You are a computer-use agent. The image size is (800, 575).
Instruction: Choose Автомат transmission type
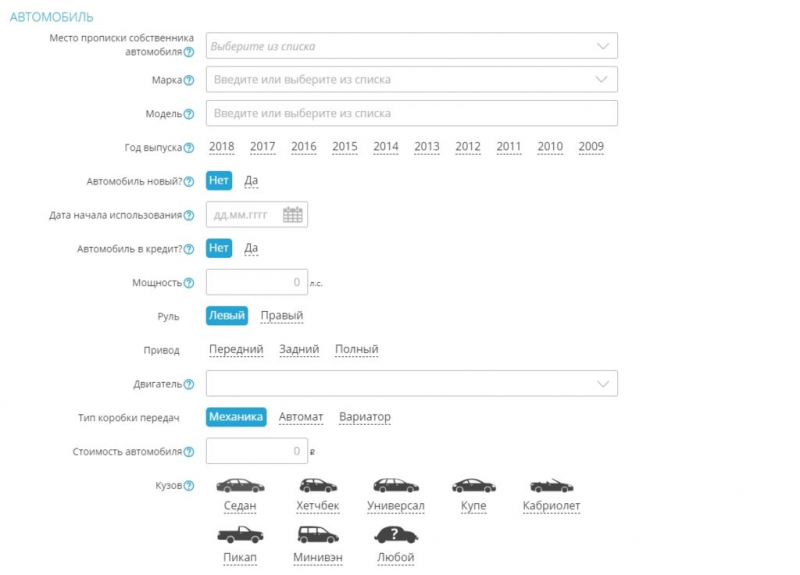click(301, 417)
